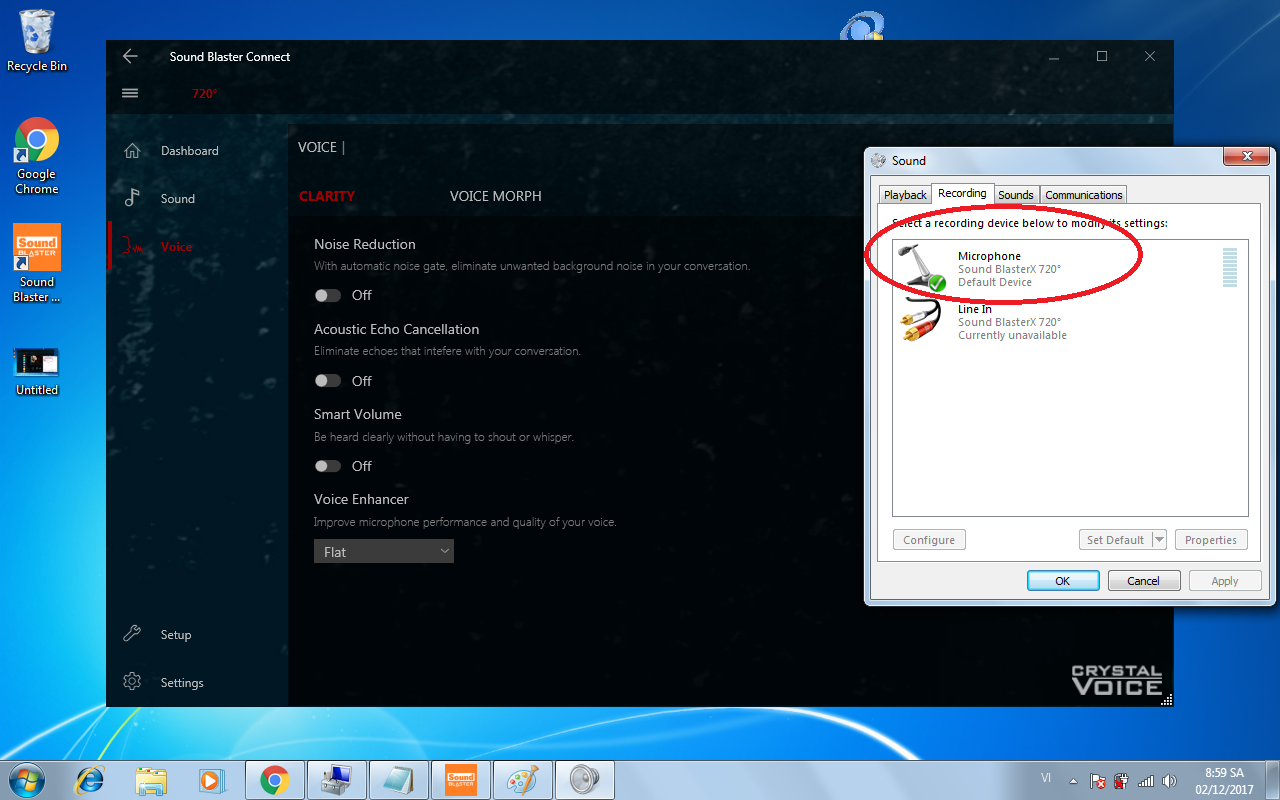Select the Google Chrome desktop shortcut
The height and width of the screenshot is (800, 1280).
[37, 156]
